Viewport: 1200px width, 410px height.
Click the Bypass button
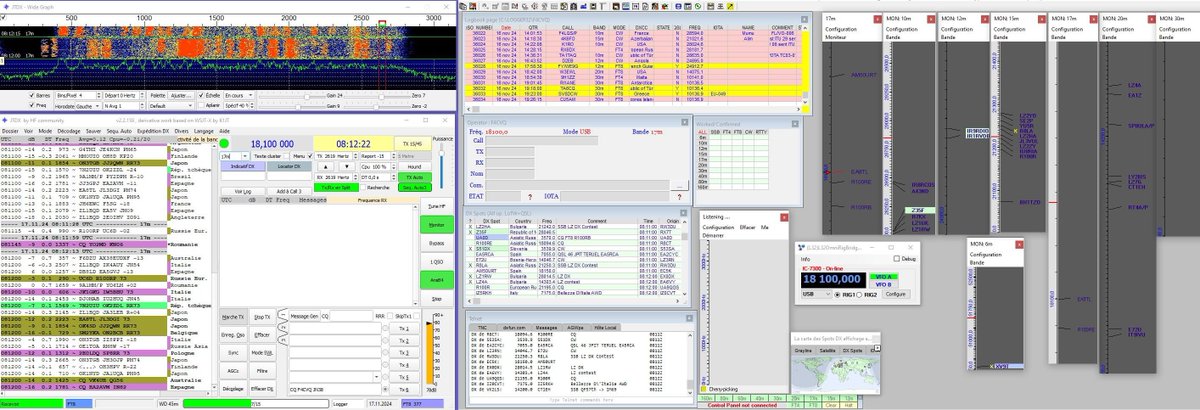(435, 243)
